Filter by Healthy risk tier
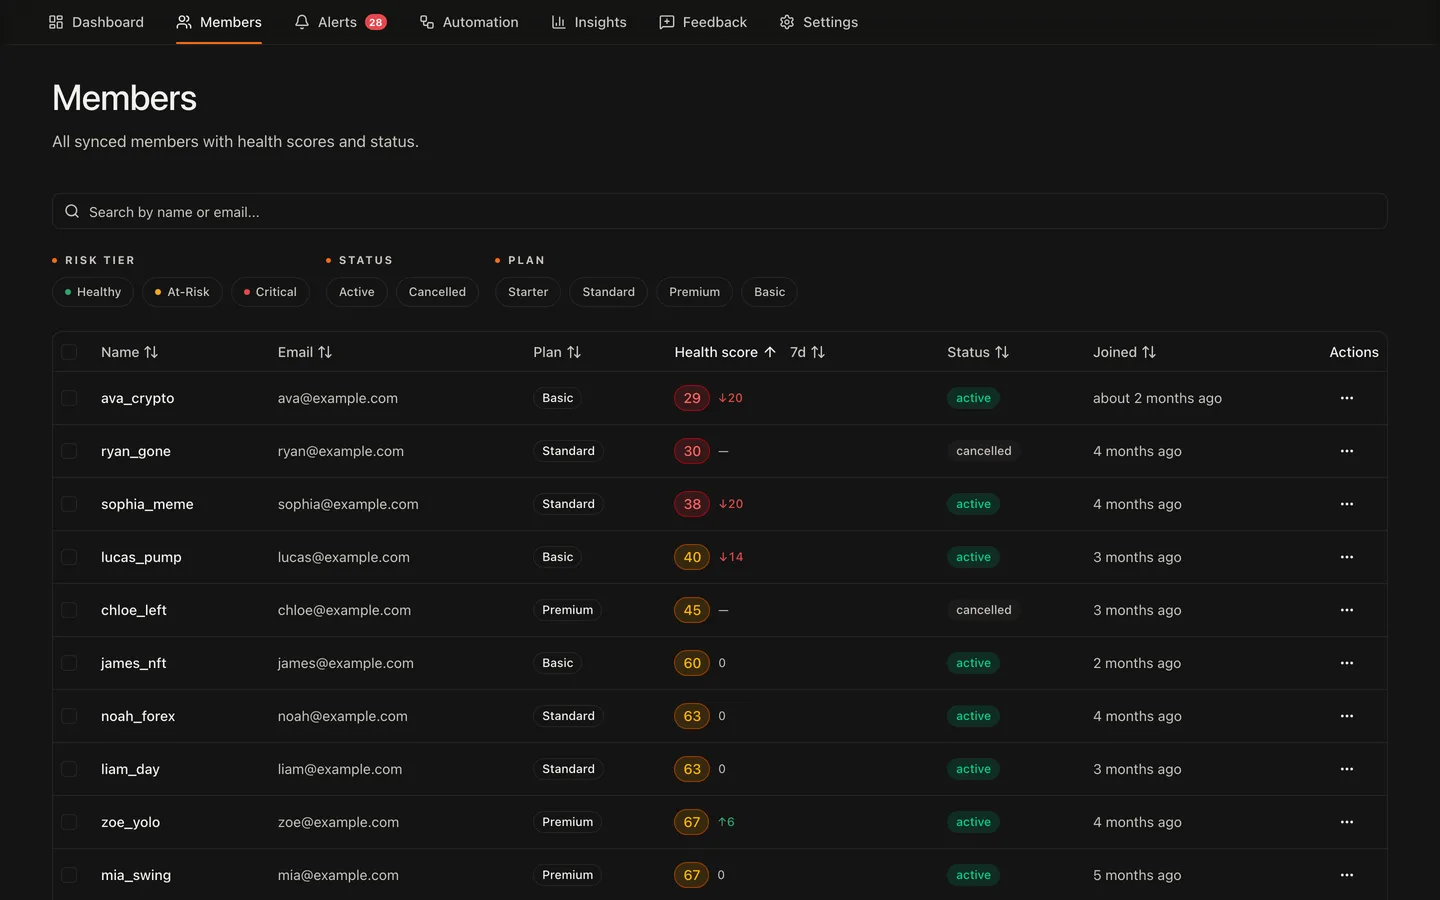Image resolution: width=1440 pixels, height=900 pixels. coord(93,292)
